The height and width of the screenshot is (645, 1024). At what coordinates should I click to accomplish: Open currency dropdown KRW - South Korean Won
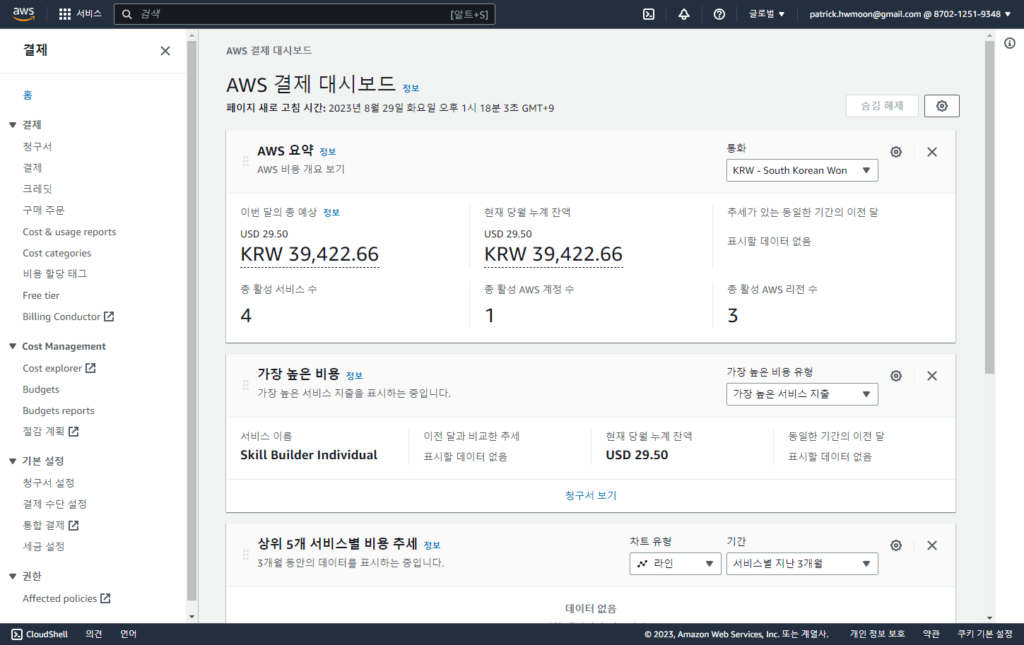coord(802,170)
